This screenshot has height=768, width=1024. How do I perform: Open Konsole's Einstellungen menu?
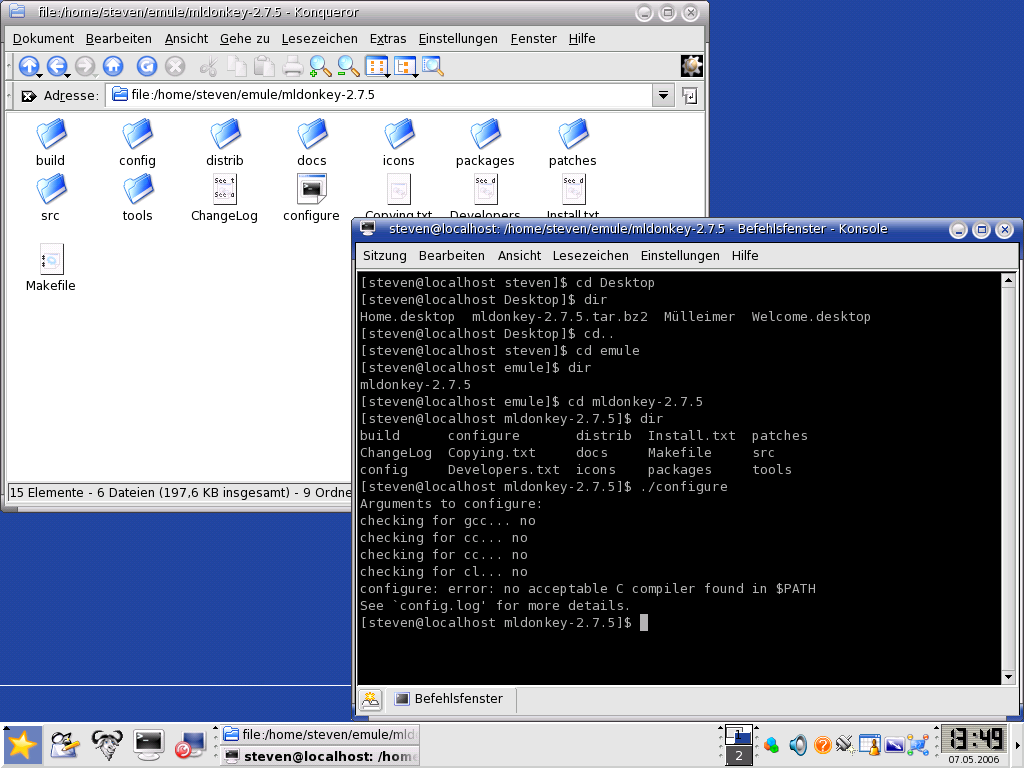tap(680, 255)
